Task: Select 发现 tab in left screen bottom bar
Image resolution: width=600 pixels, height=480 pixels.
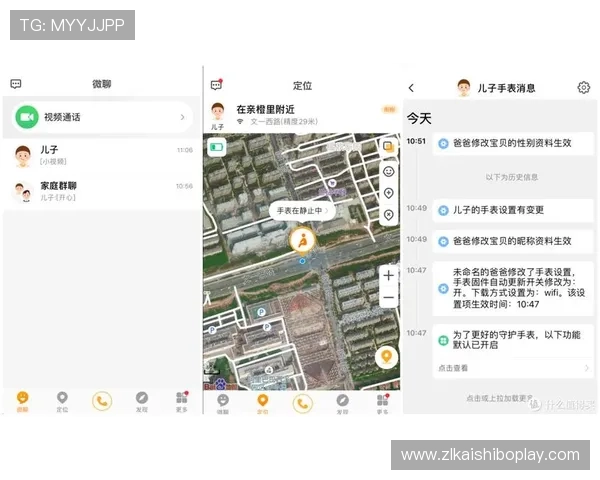Action: coord(142,401)
